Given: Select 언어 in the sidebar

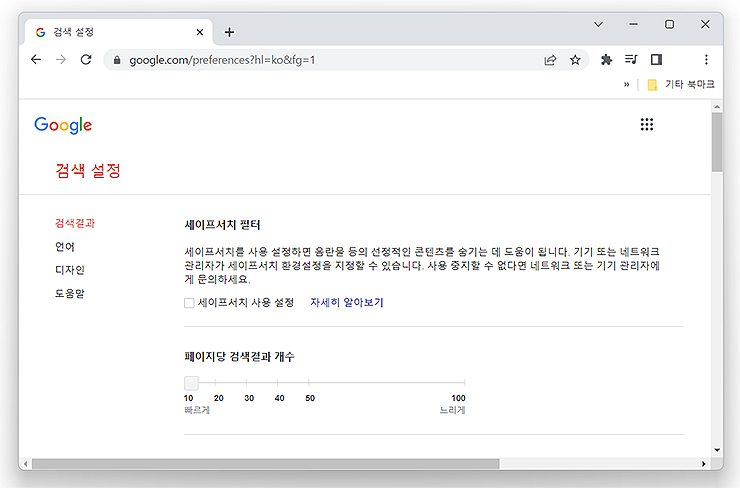Looking at the screenshot, I should (x=65, y=247).
